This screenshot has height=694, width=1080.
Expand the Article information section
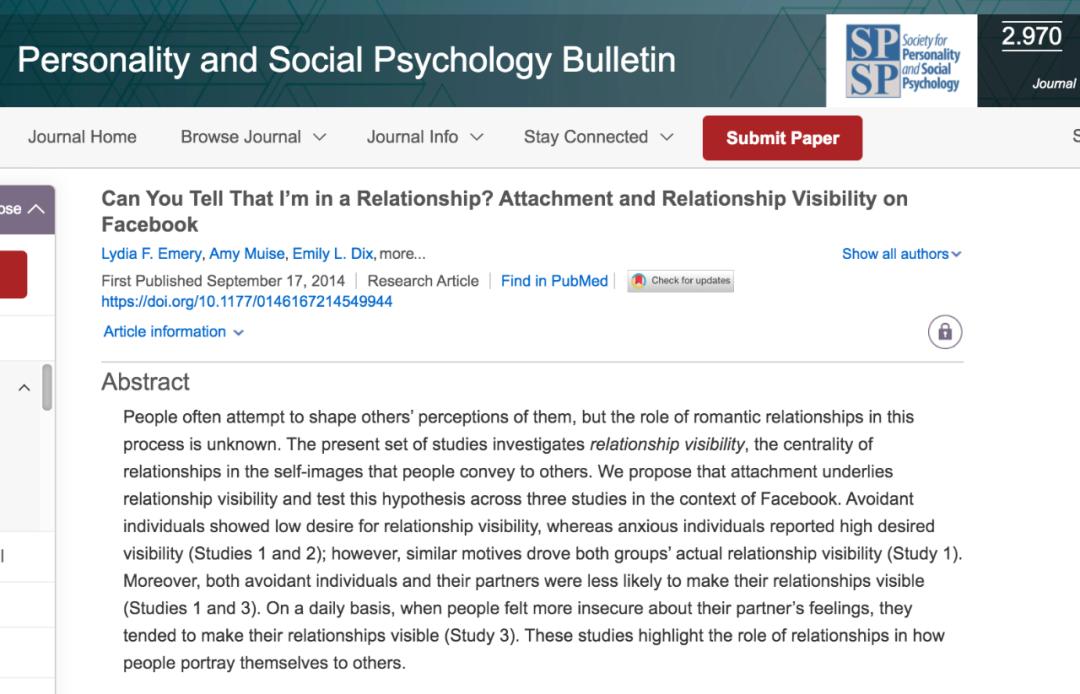tap(173, 332)
